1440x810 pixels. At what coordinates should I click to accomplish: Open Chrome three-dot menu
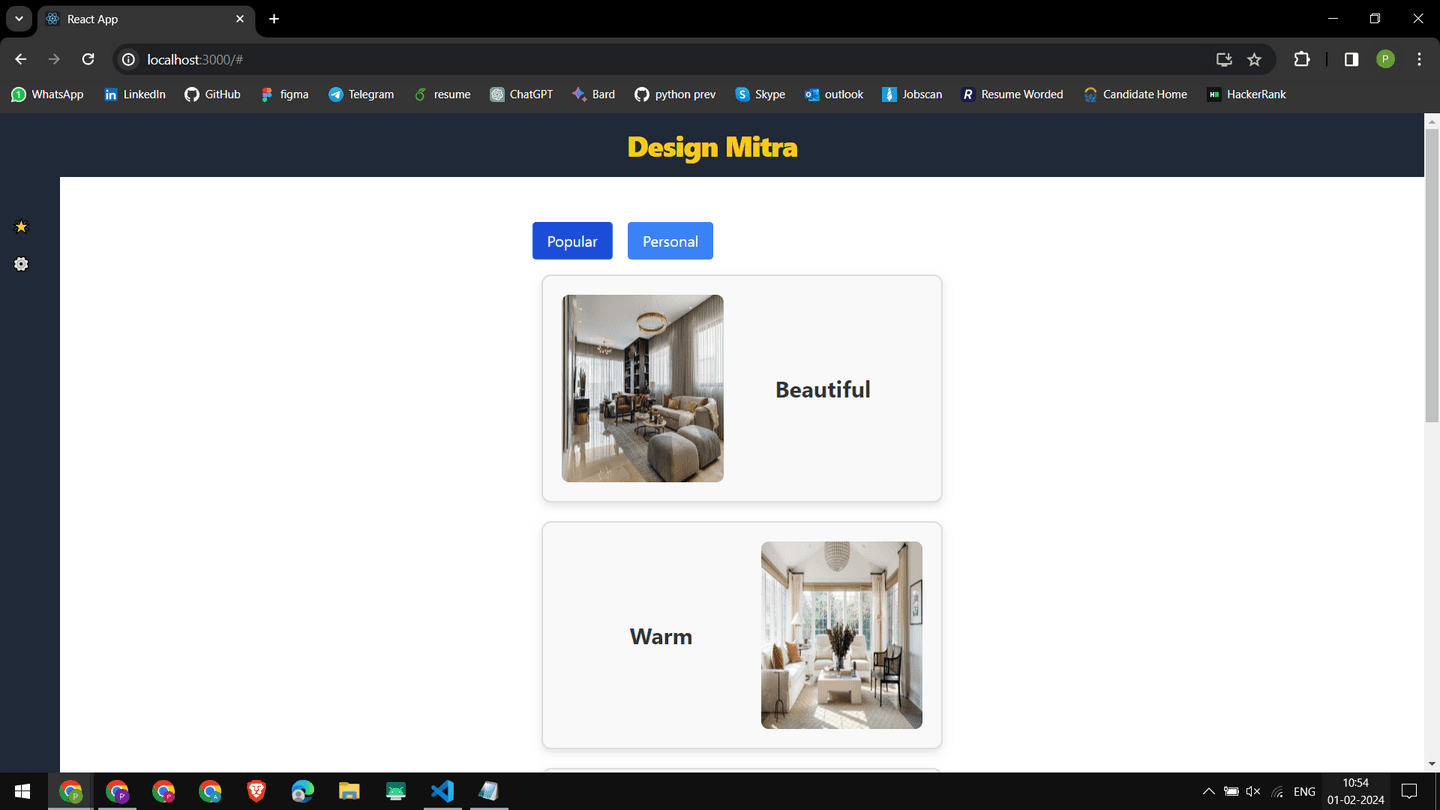pos(1419,59)
